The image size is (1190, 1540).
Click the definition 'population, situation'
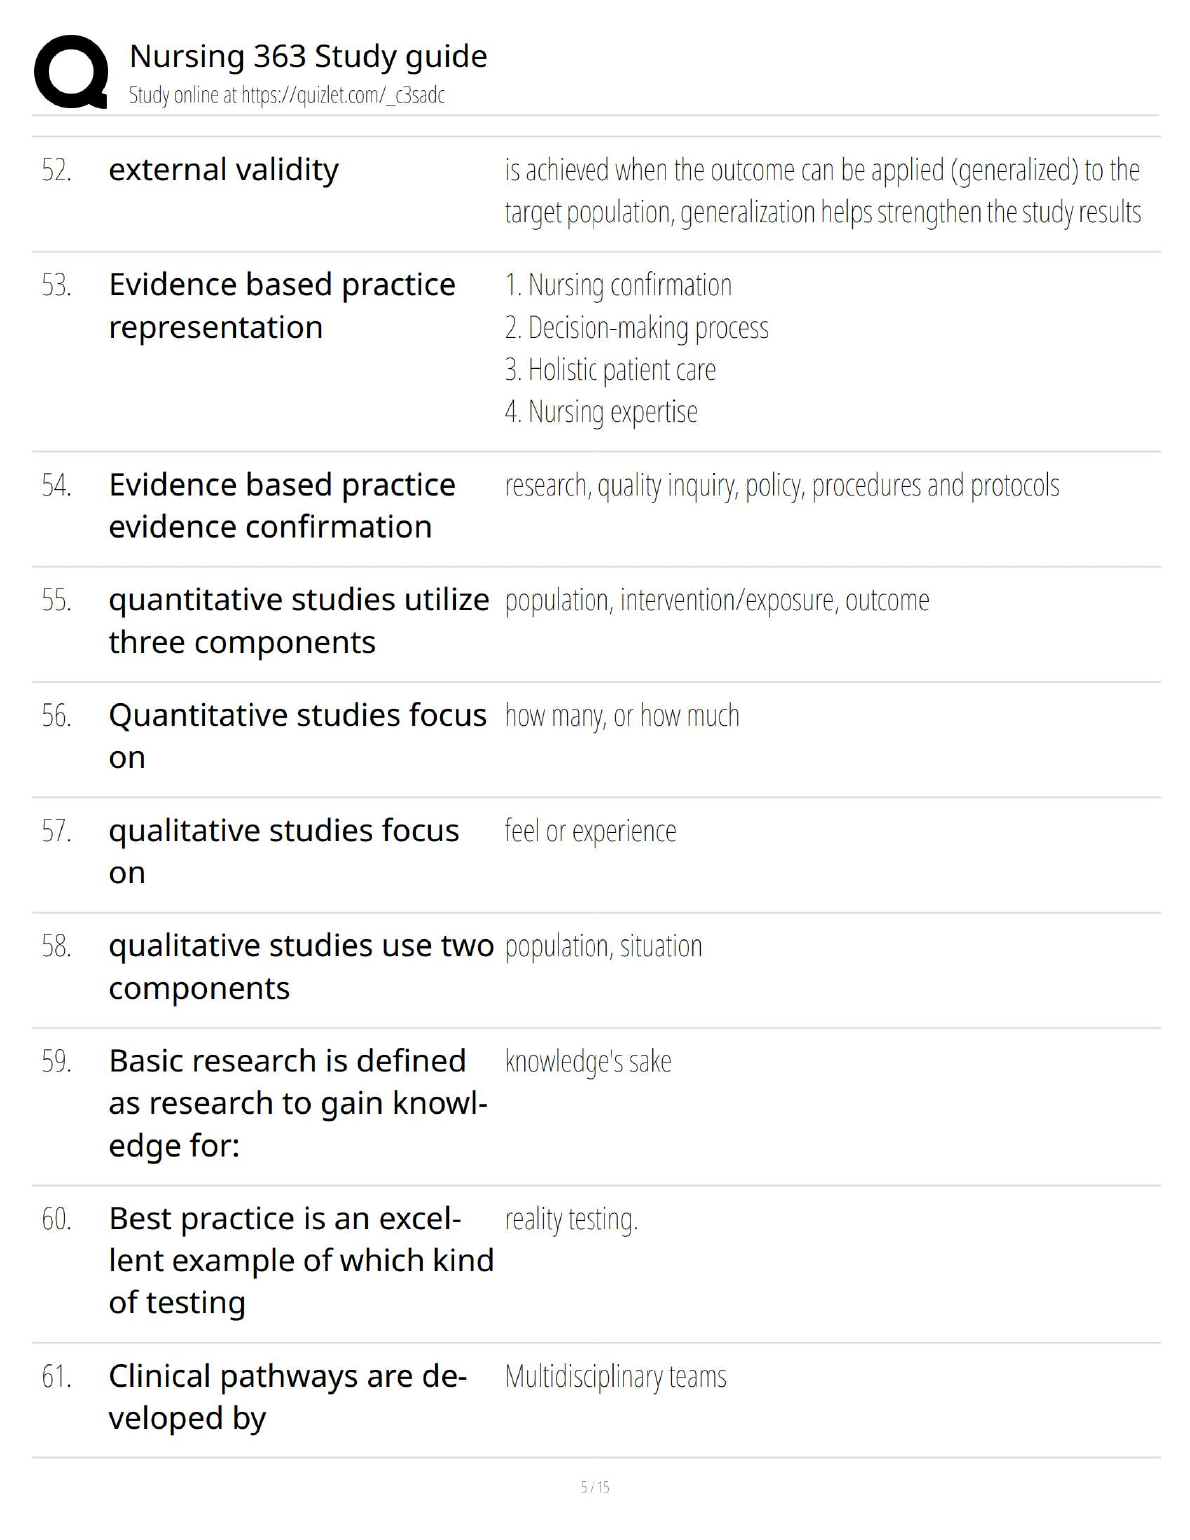[x=603, y=946]
